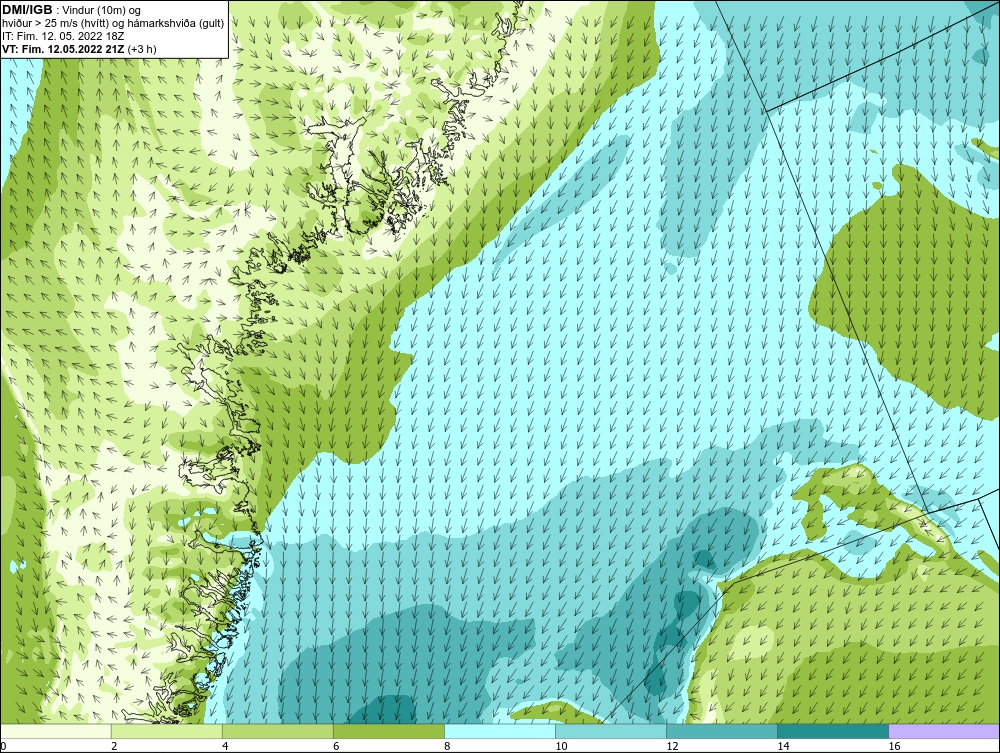Click the 'VT: Fim. 12.05.2022 21Z (+3 h)' line
Screen dimensions: 1000x753
tap(80, 49)
